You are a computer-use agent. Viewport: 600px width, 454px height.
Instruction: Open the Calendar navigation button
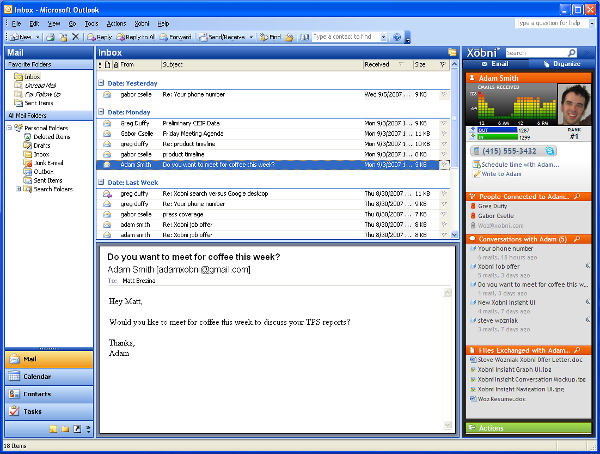pos(49,377)
